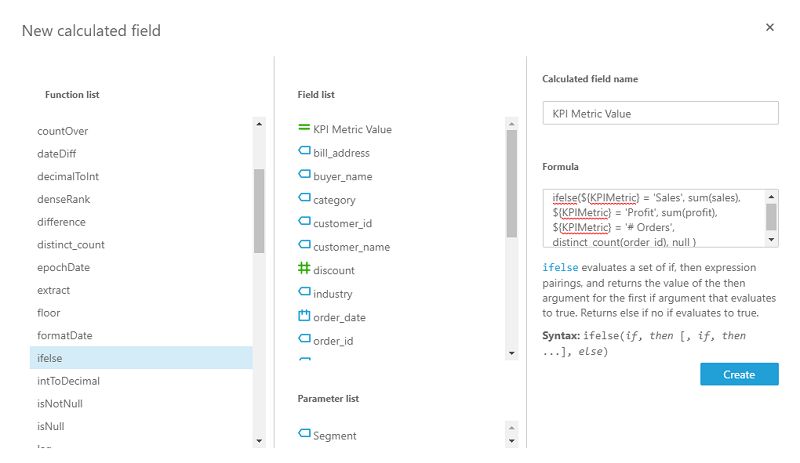Select the category field in list

[334, 200]
